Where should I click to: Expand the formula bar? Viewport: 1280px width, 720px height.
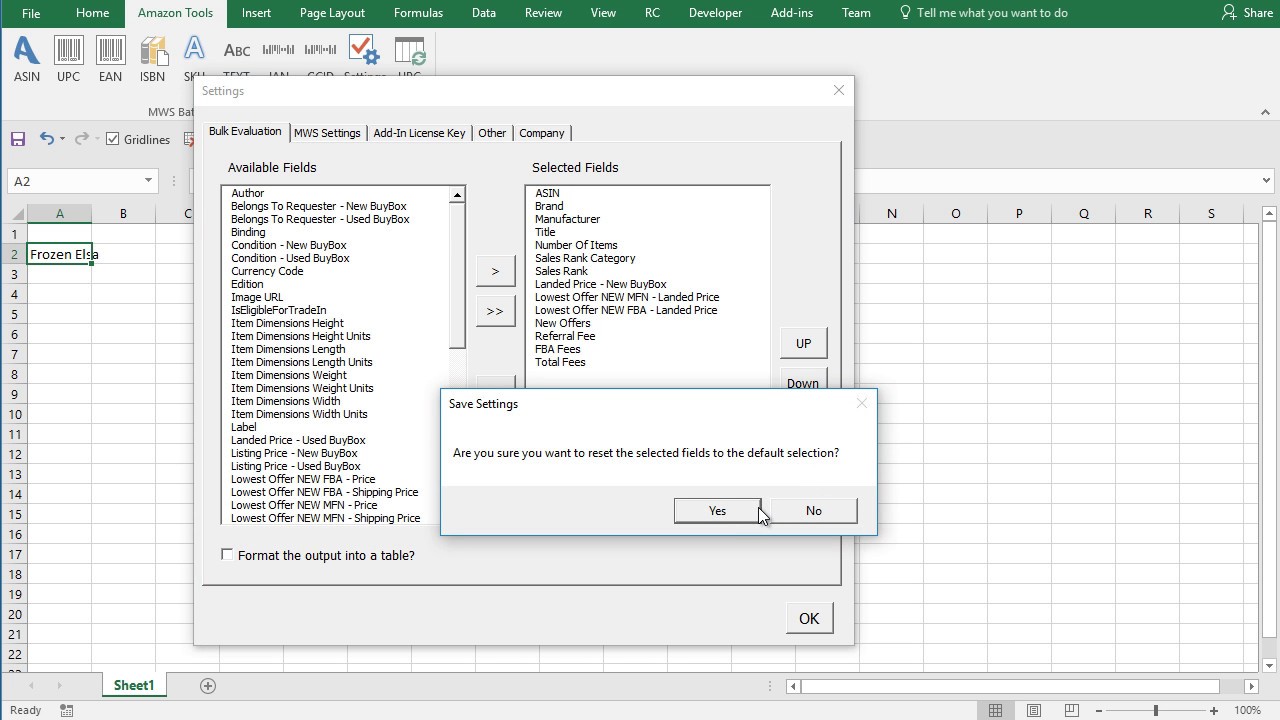click(x=1268, y=181)
